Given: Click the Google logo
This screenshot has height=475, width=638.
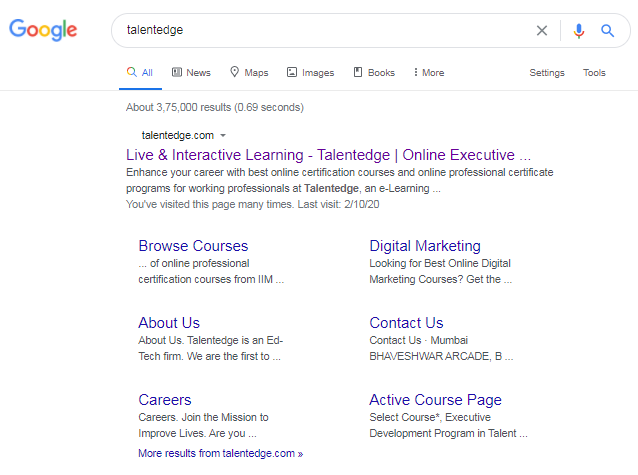Looking at the screenshot, I should [x=43, y=30].
